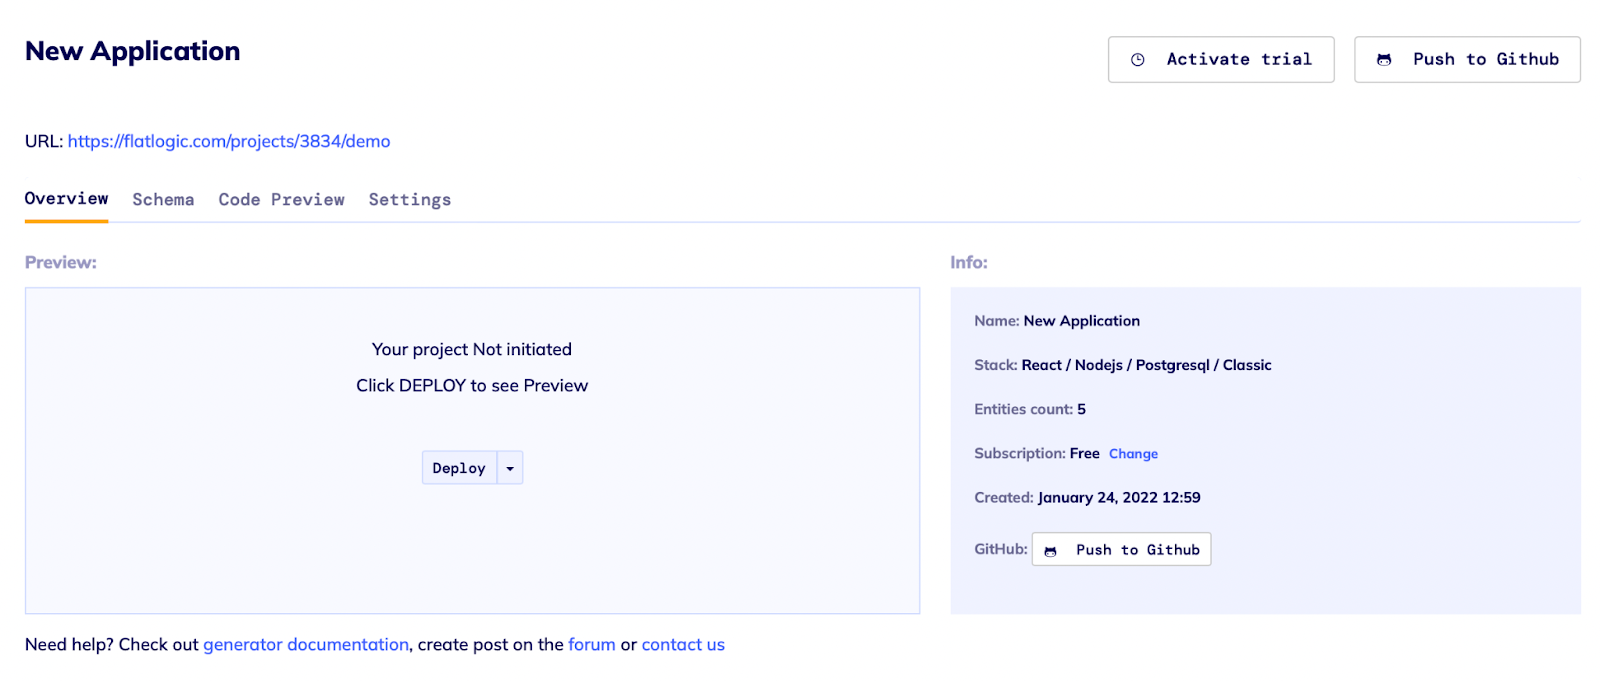
Task: Click the Entities count value
Action: pyautogui.click(x=1081, y=409)
